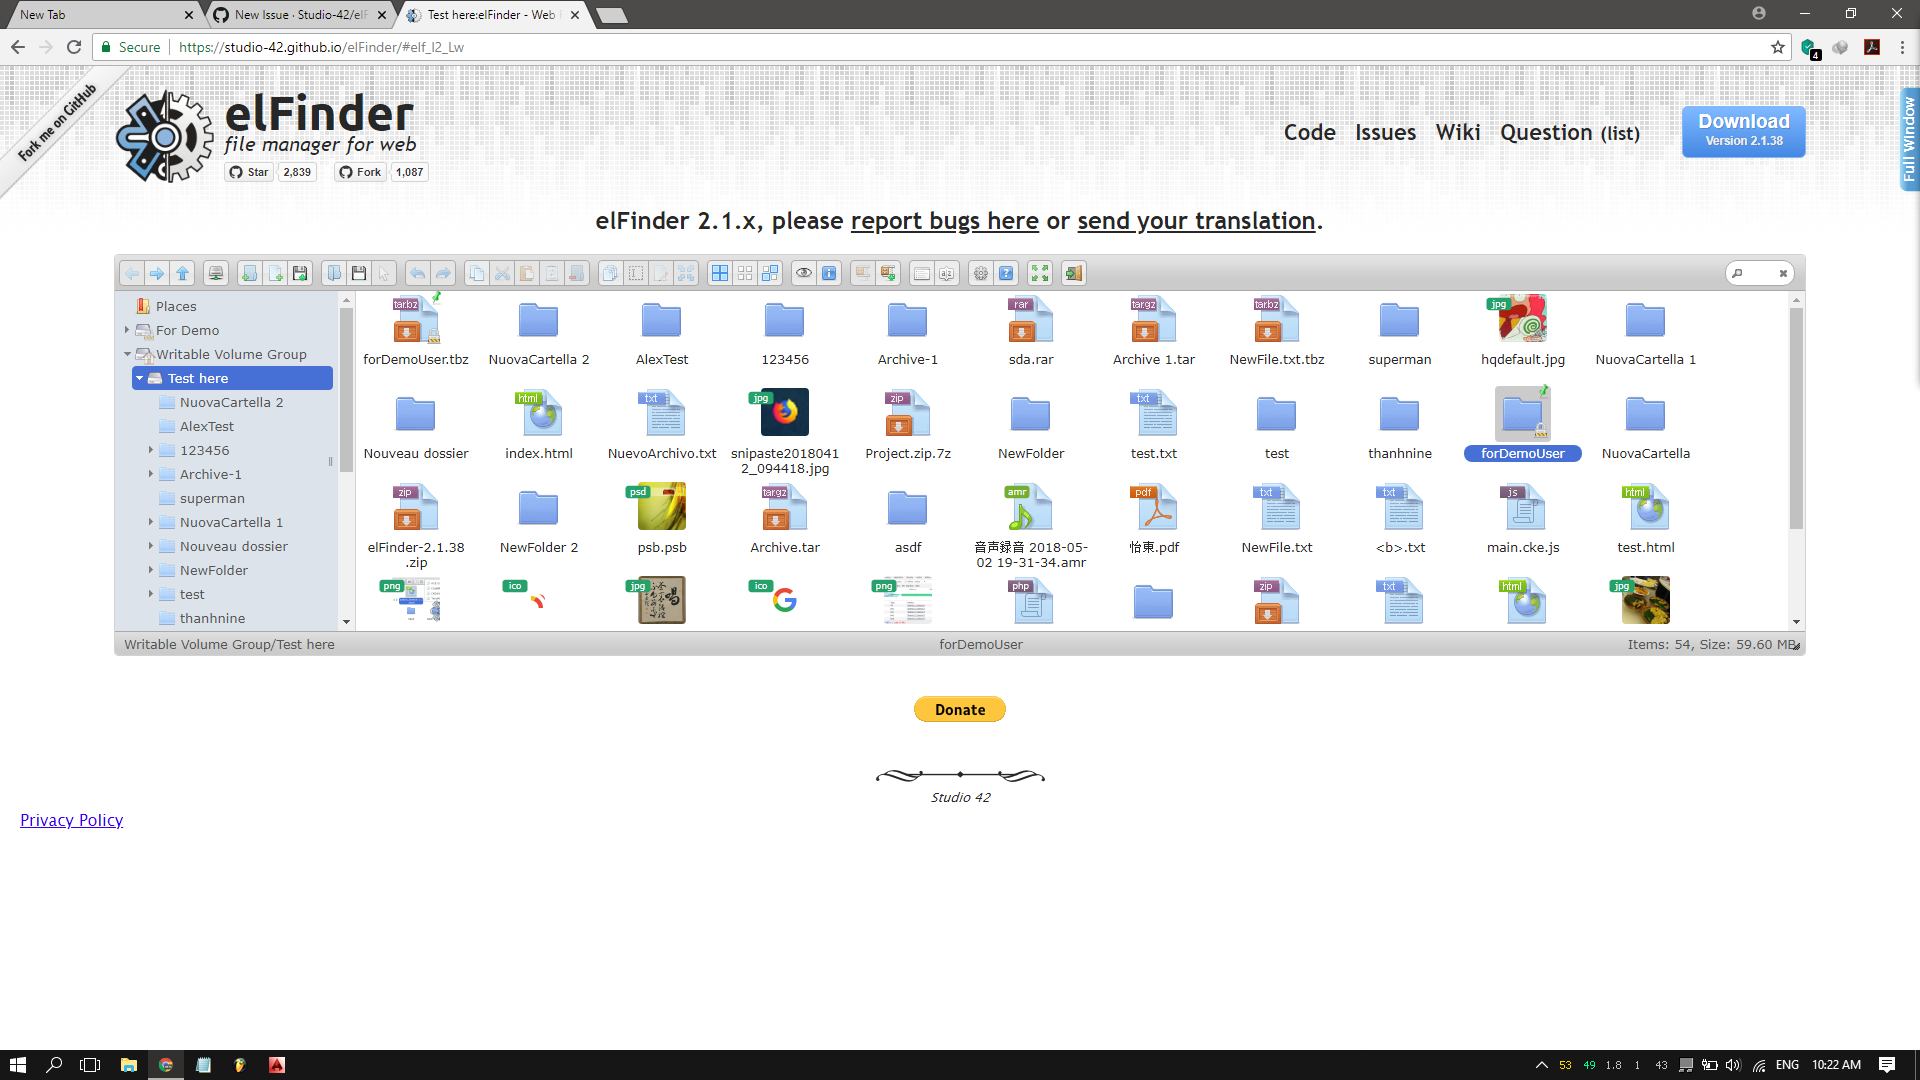The width and height of the screenshot is (1920, 1080).
Task: Open the upload files toolbar icon
Action: (x=299, y=273)
